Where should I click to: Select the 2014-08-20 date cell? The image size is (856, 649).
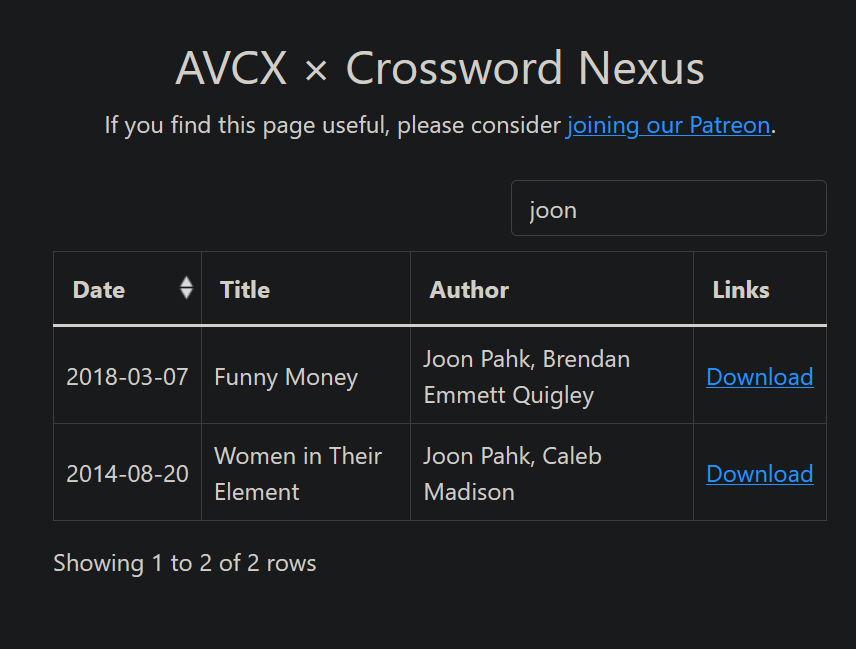[127, 473]
